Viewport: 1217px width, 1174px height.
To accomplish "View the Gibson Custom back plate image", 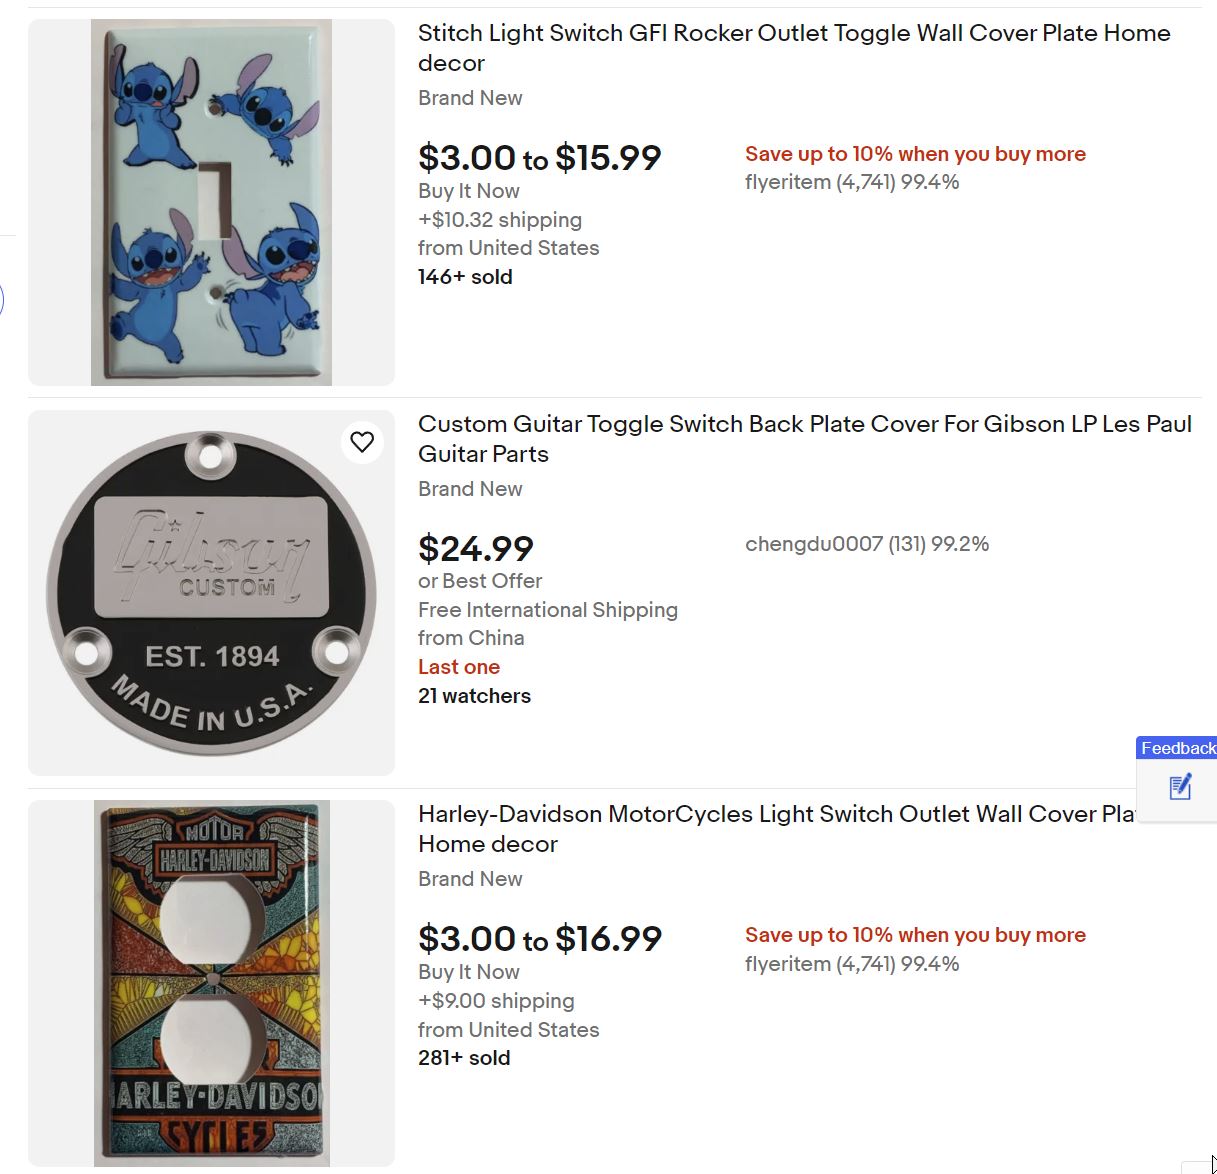I will click(x=211, y=593).
